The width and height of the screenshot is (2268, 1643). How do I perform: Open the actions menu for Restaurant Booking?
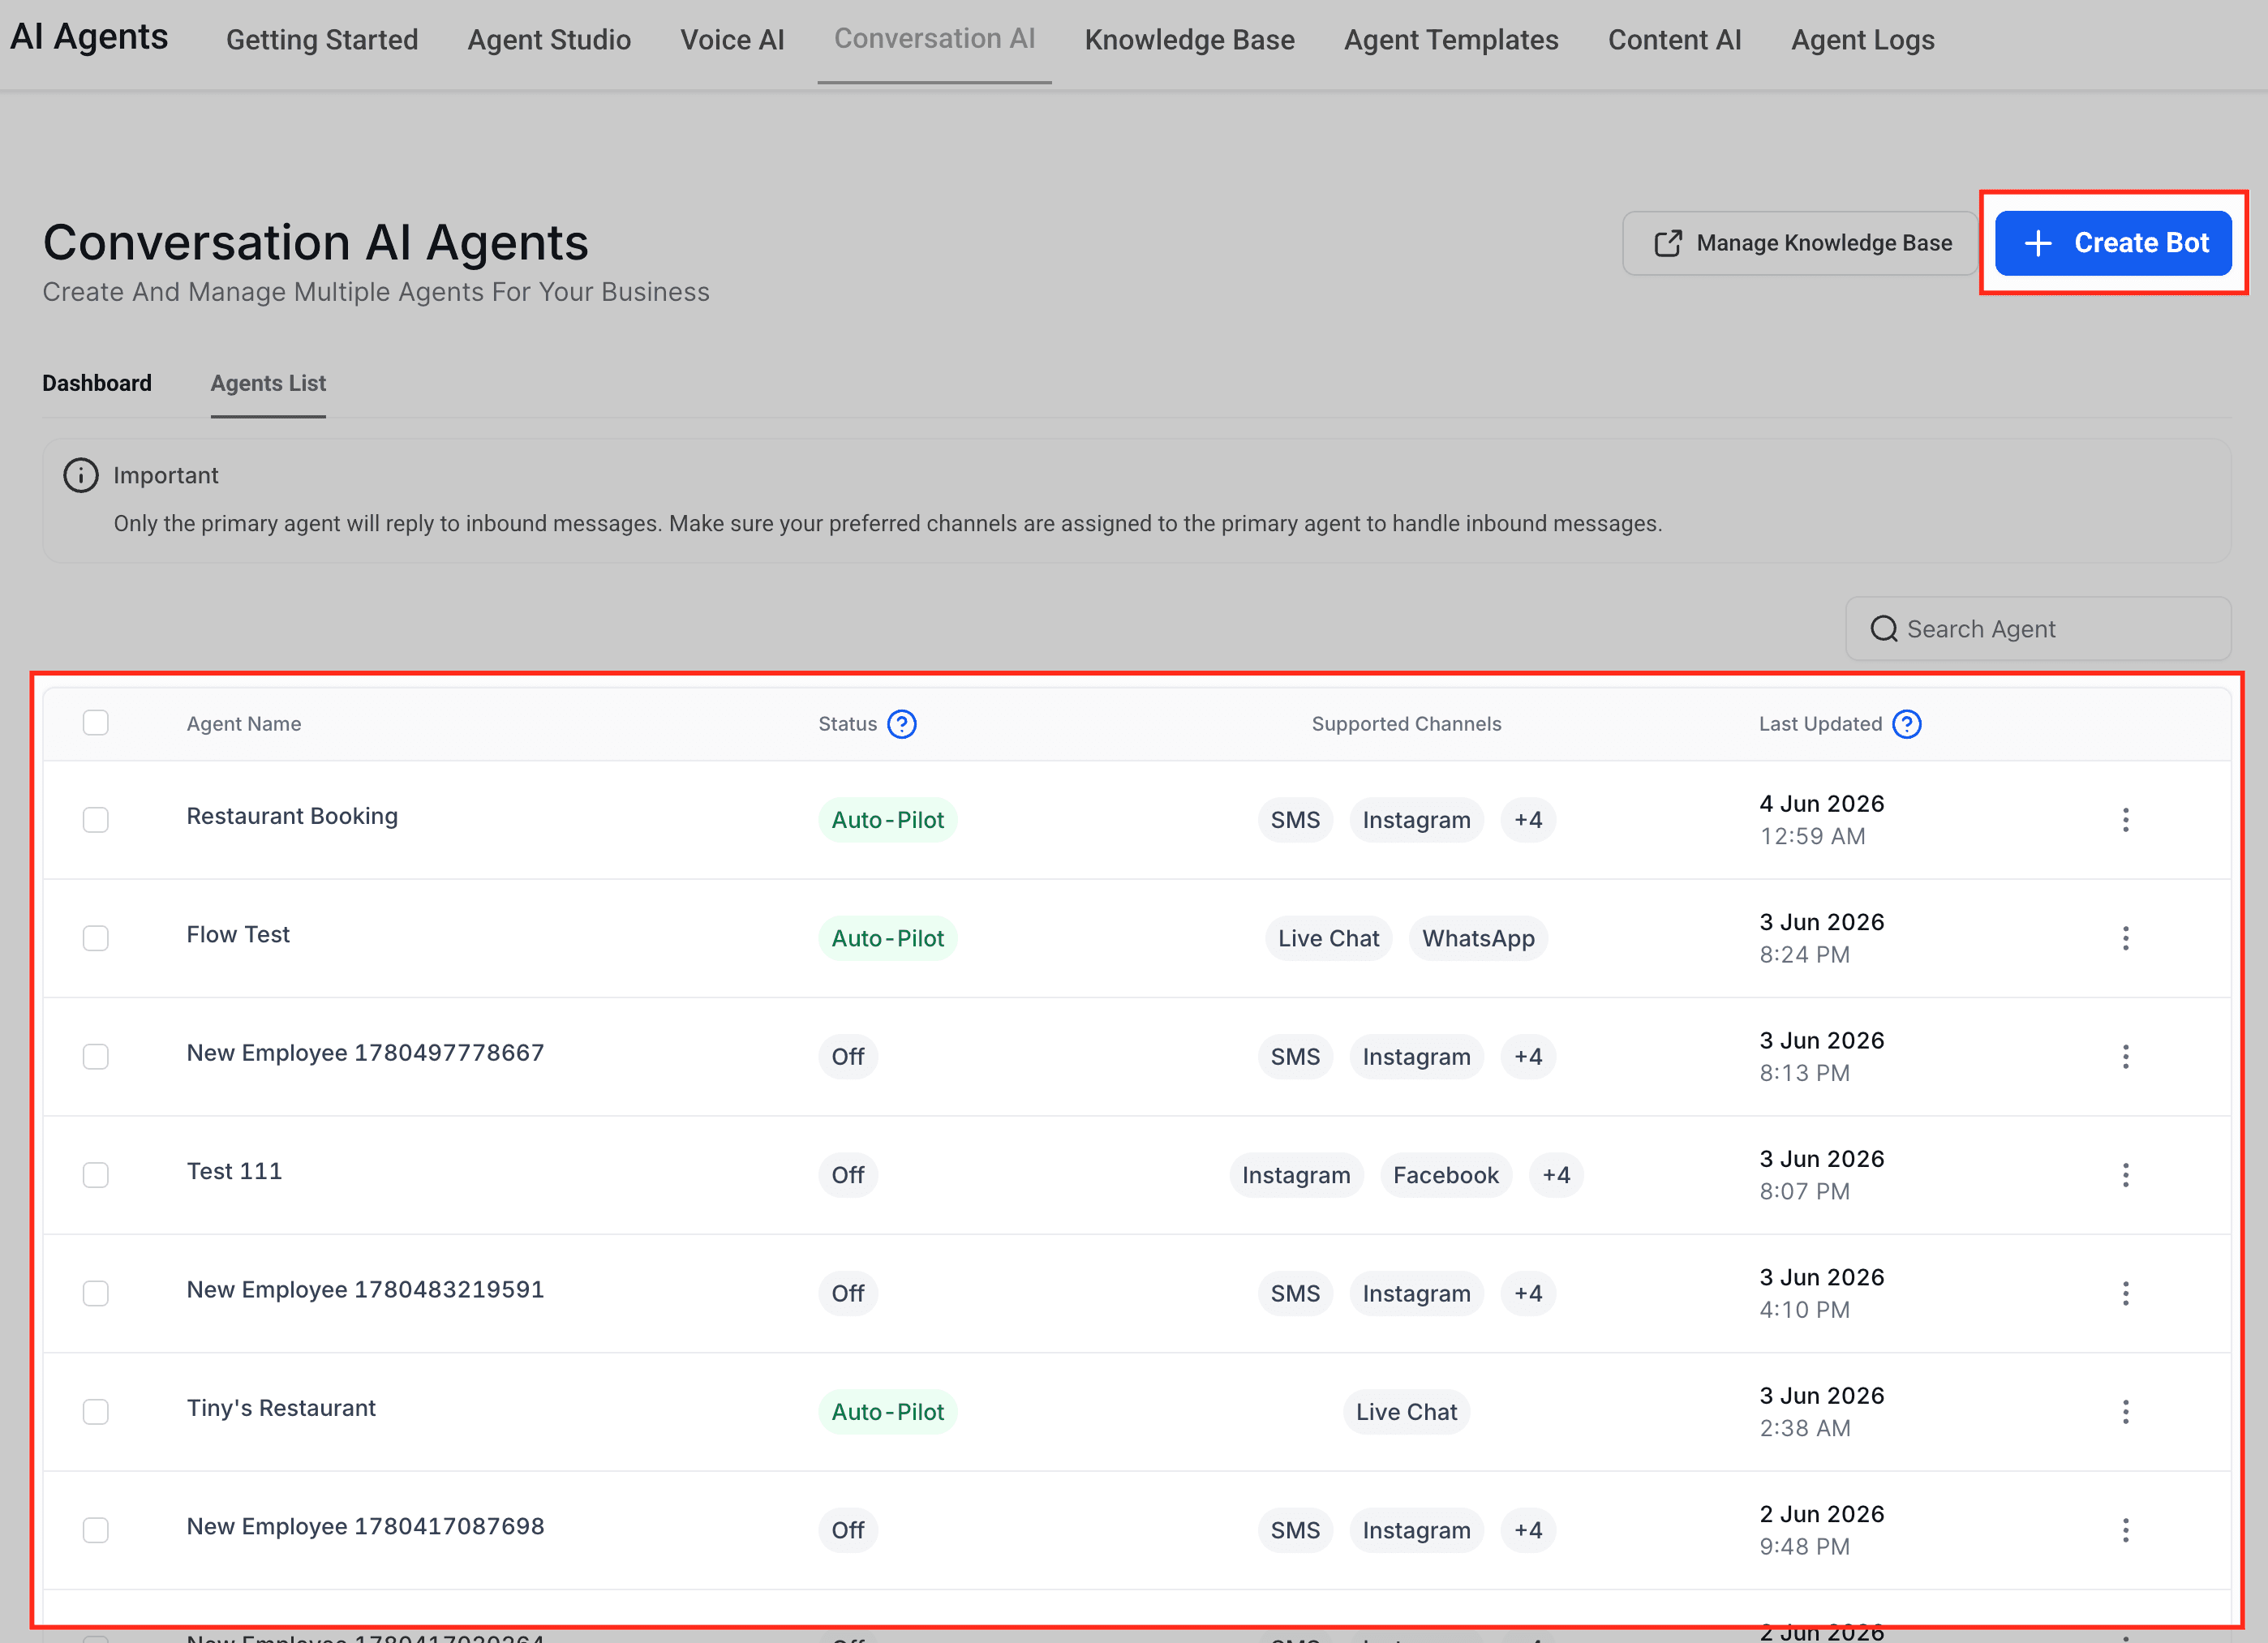tap(2126, 820)
